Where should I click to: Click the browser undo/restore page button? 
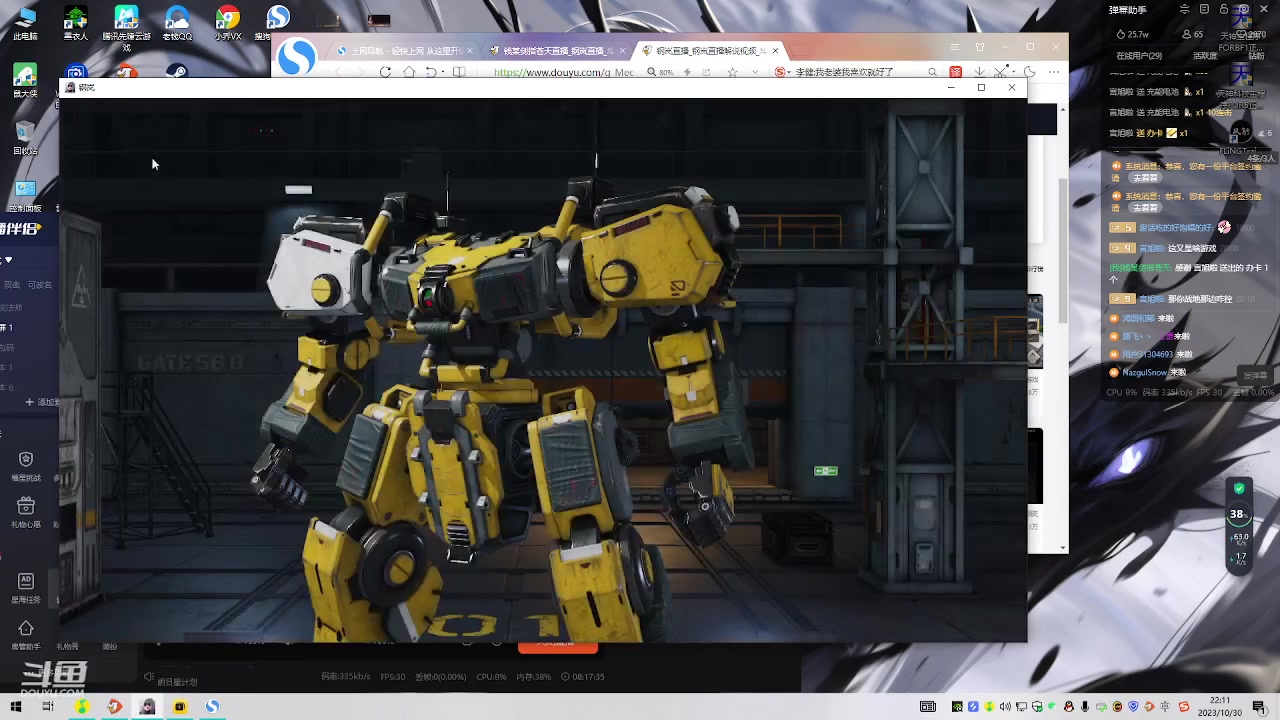431,72
